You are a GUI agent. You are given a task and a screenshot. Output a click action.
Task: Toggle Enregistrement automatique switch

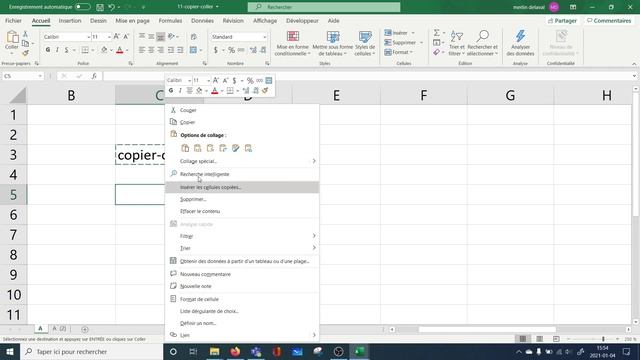click(x=82, y=7)
